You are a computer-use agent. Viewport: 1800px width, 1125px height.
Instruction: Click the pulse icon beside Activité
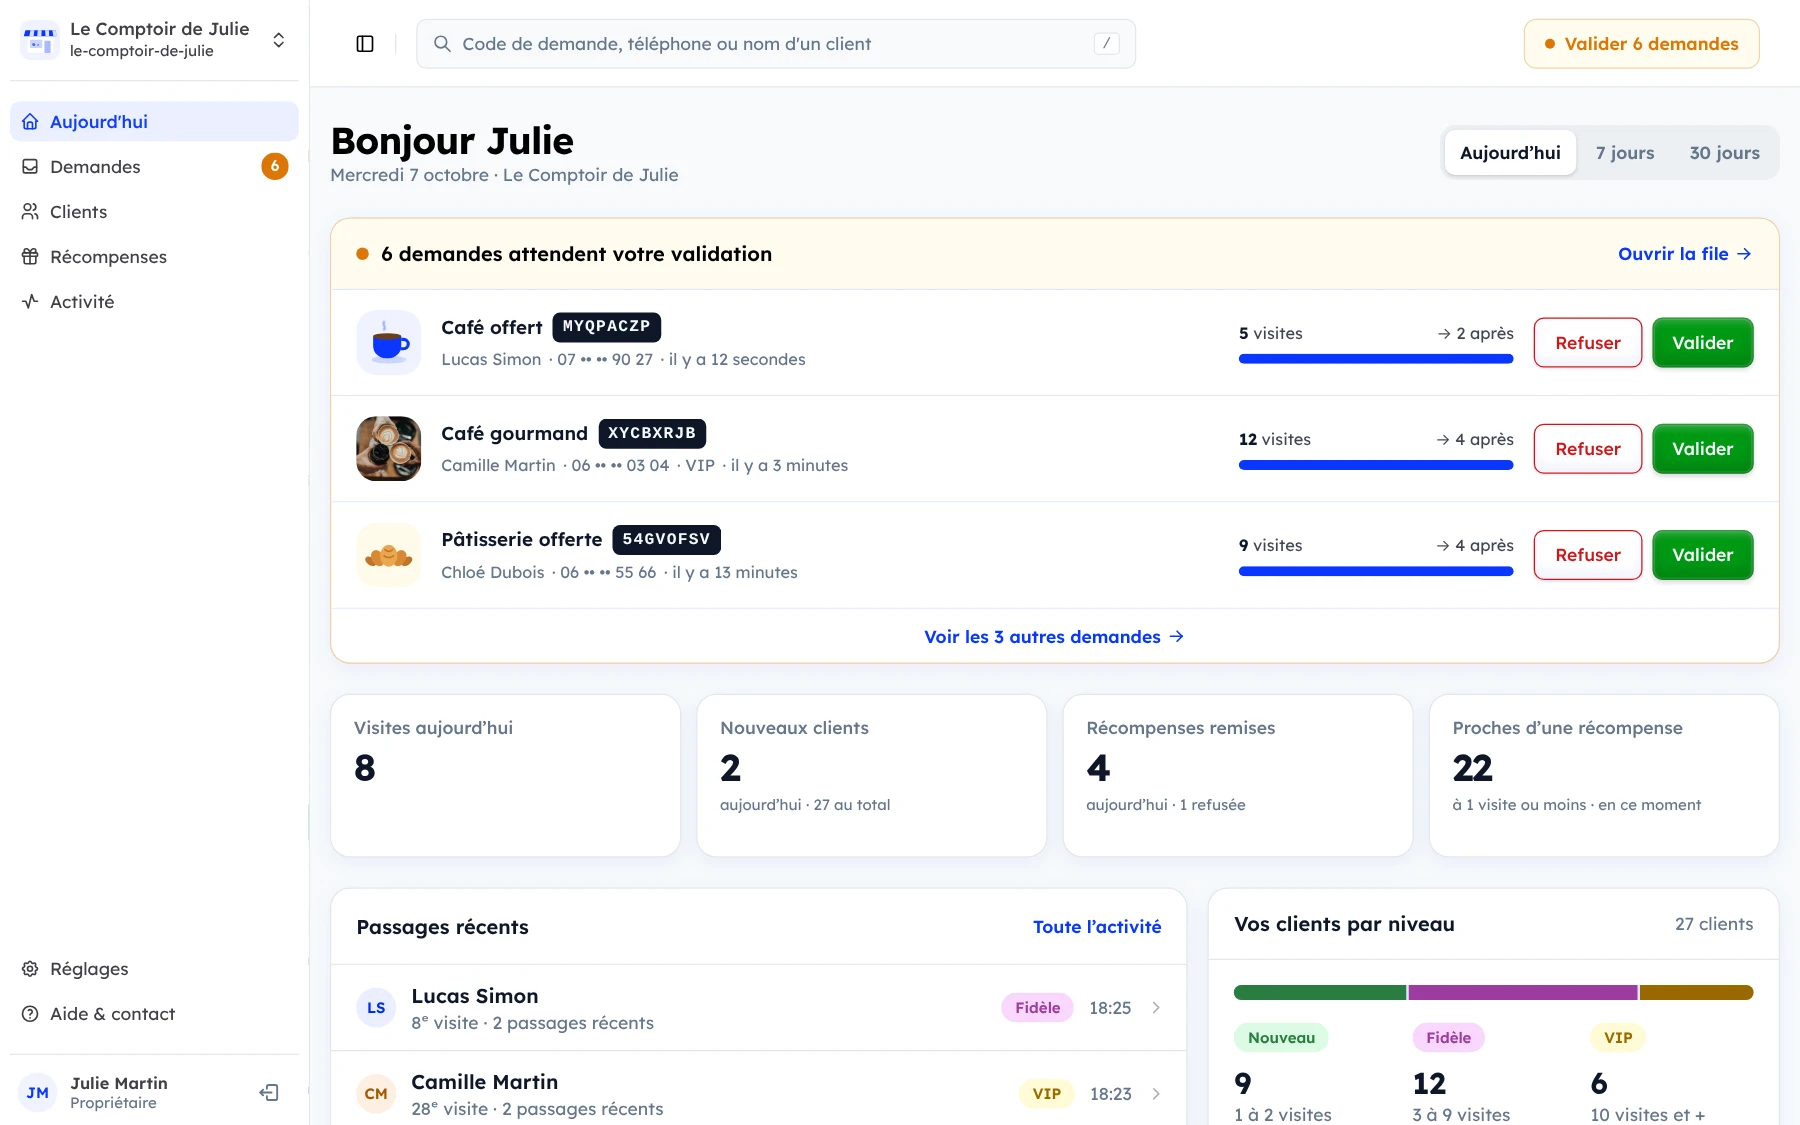(x=31, y=302)
